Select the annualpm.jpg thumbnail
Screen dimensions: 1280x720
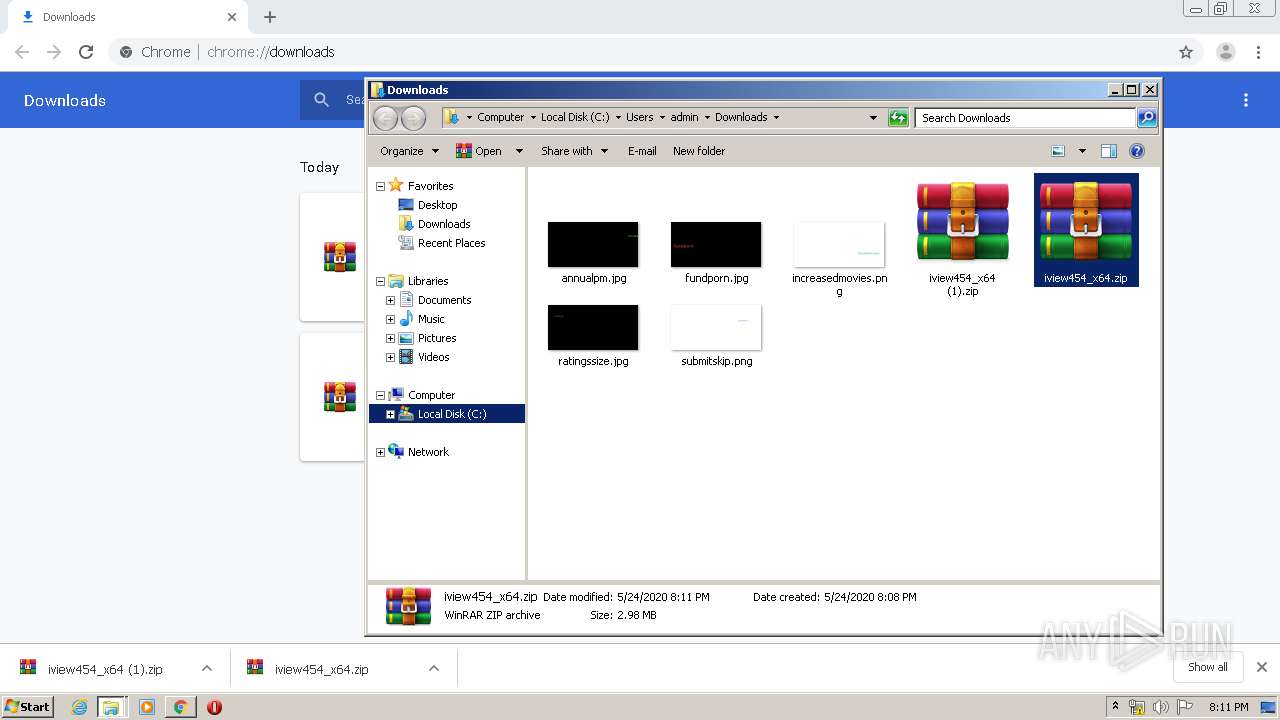pyautogui.click(x=593, y=244)
